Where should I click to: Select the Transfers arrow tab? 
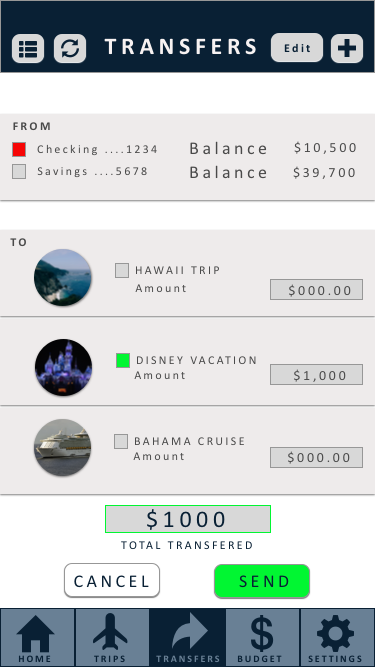click(x=188, y=637)
